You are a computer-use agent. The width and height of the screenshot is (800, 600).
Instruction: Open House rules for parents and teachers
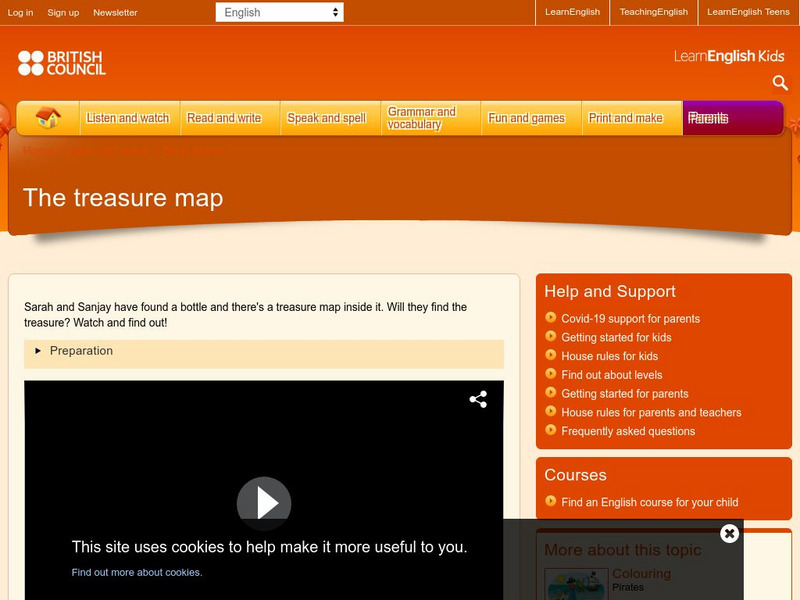(652, 412)
